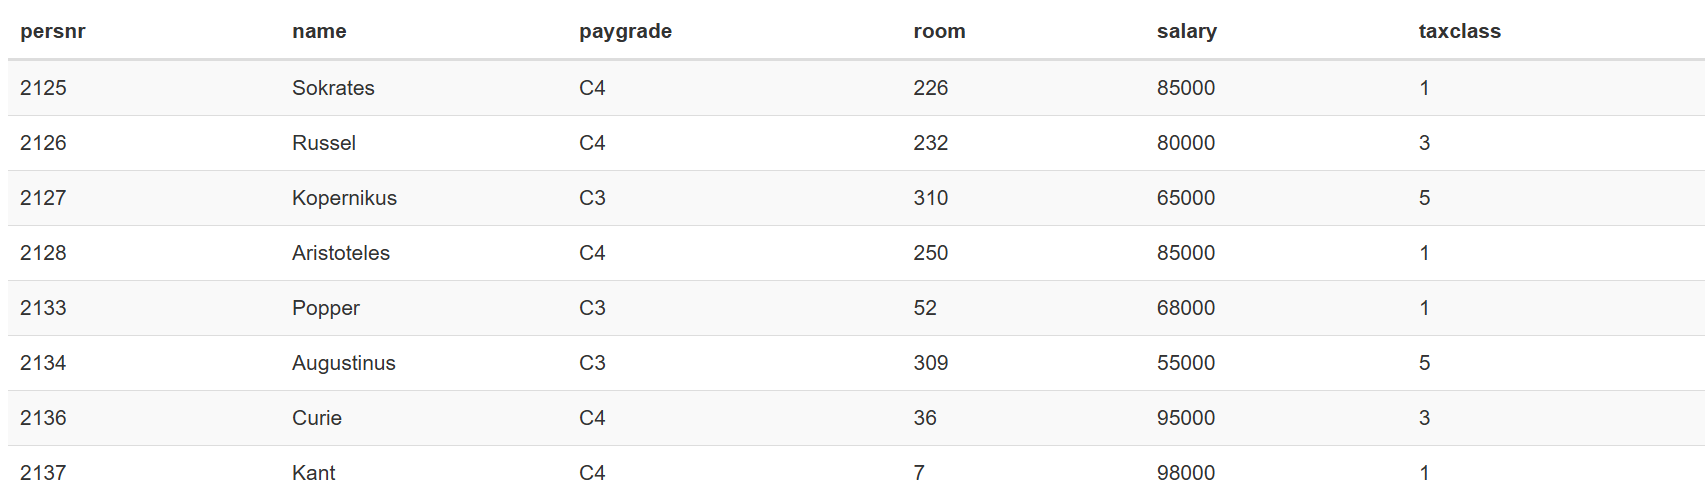Click the taxclass column header
Viewport: 1705px width, 502px height.
(x=1459, y=31)
